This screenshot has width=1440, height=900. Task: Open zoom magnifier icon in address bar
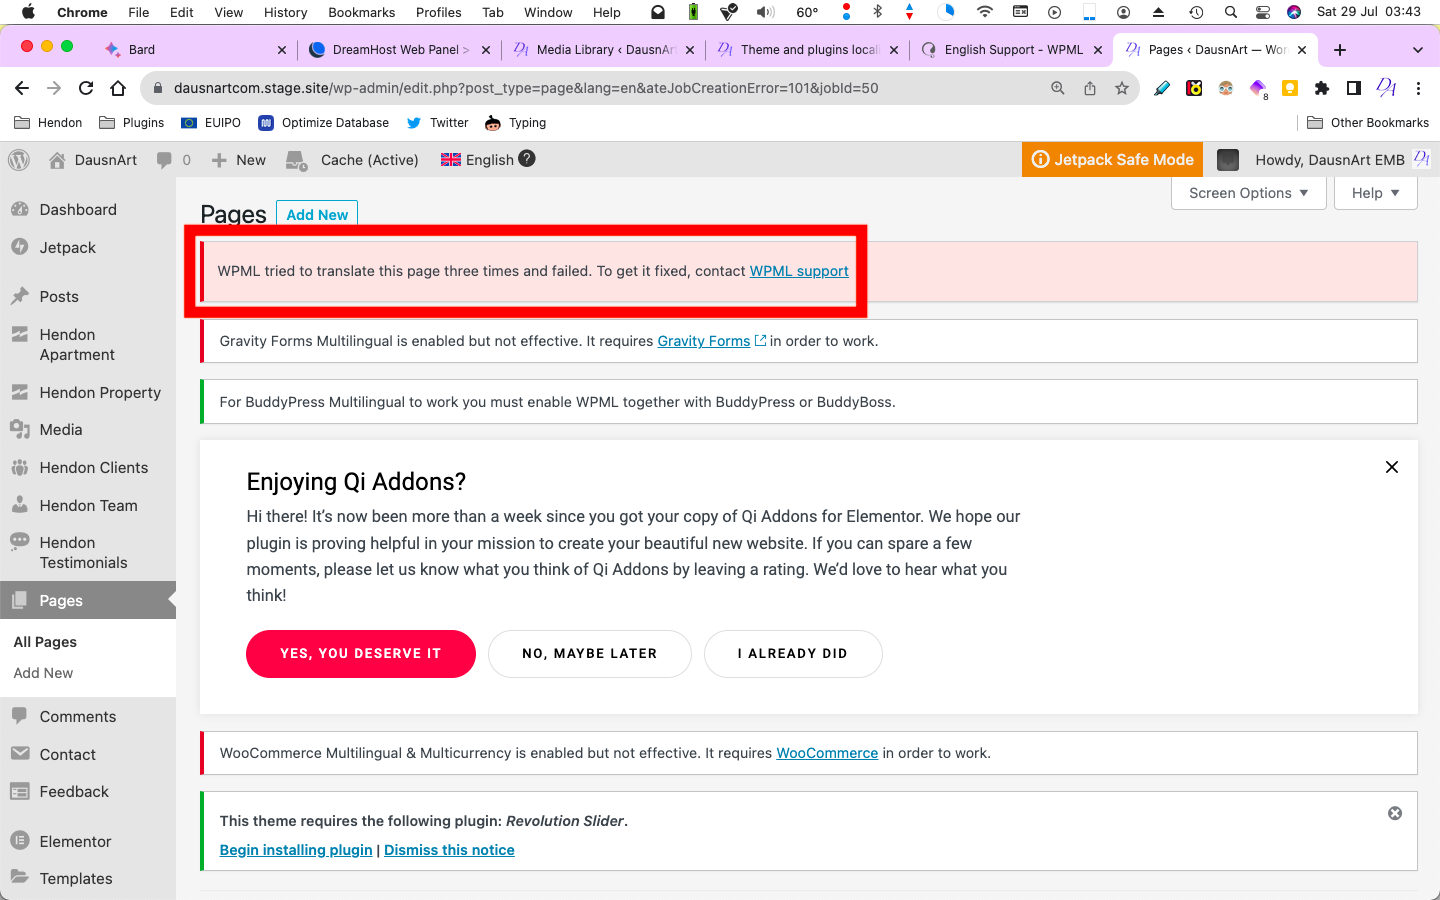tap(1058, 88)
